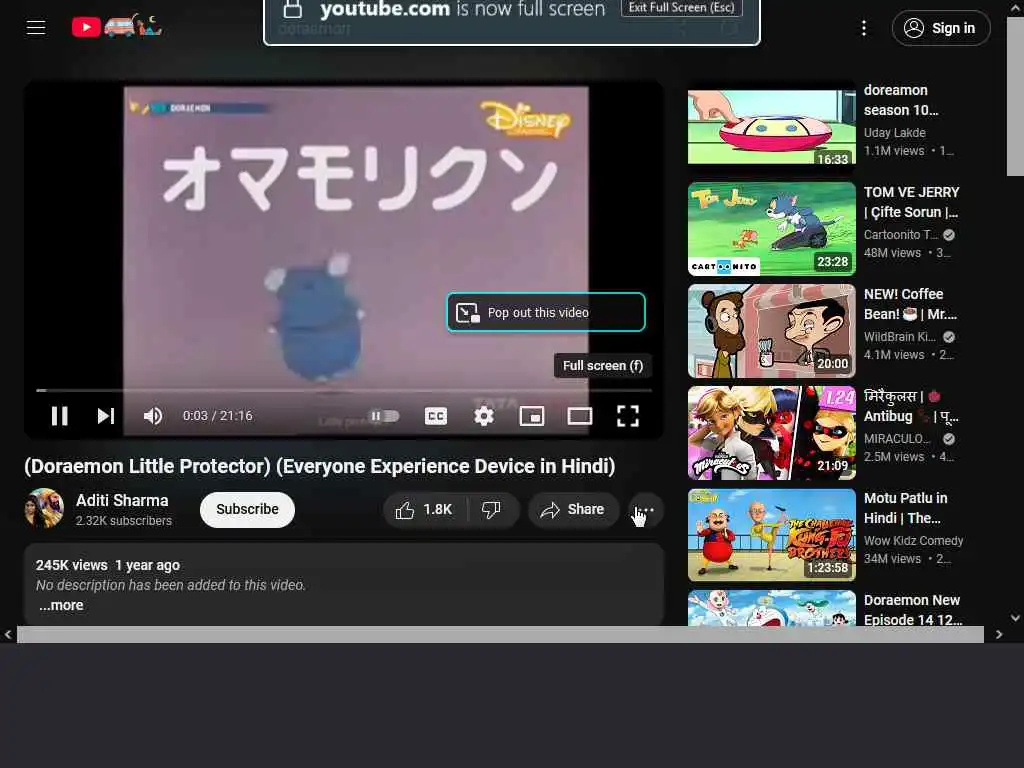This screenshot has width=1024, height=768.
Task: Click WildBrain channel name
Action: (899, 336)
